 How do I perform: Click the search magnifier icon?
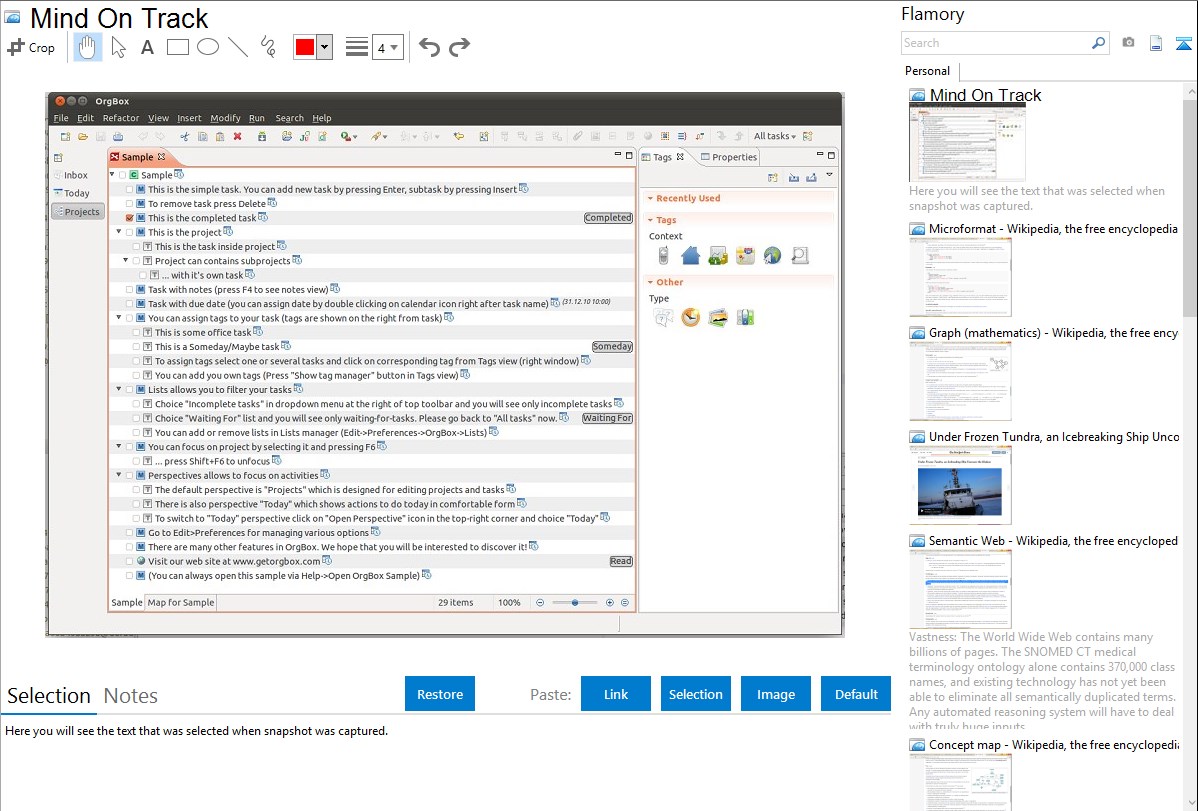pos(1098,43)
